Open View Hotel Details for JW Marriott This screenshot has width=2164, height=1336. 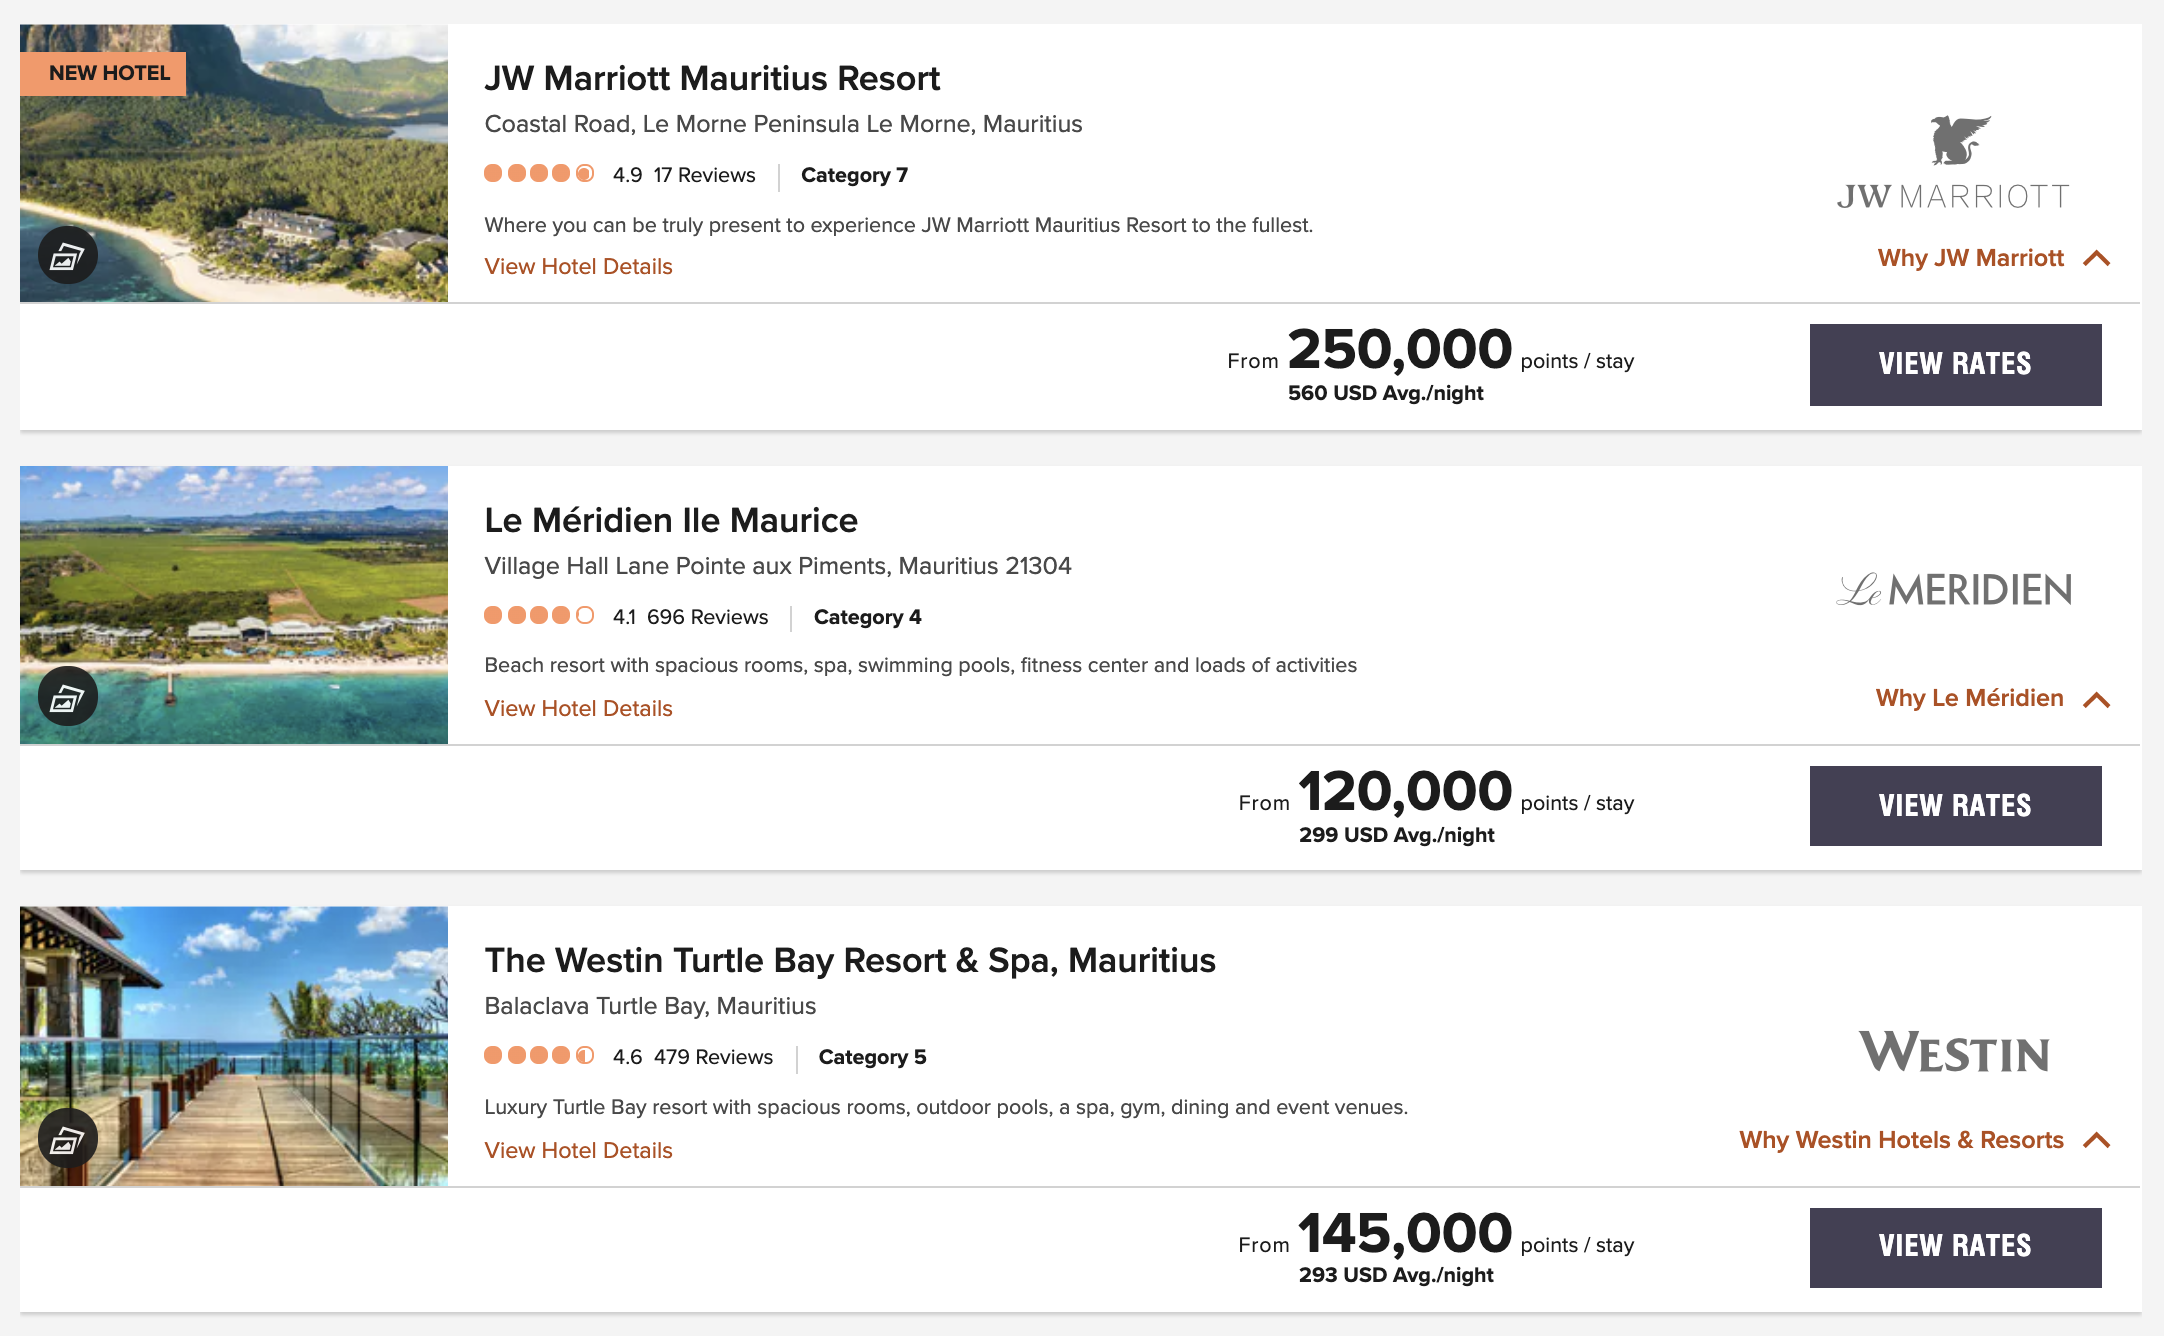click(578, 267)
